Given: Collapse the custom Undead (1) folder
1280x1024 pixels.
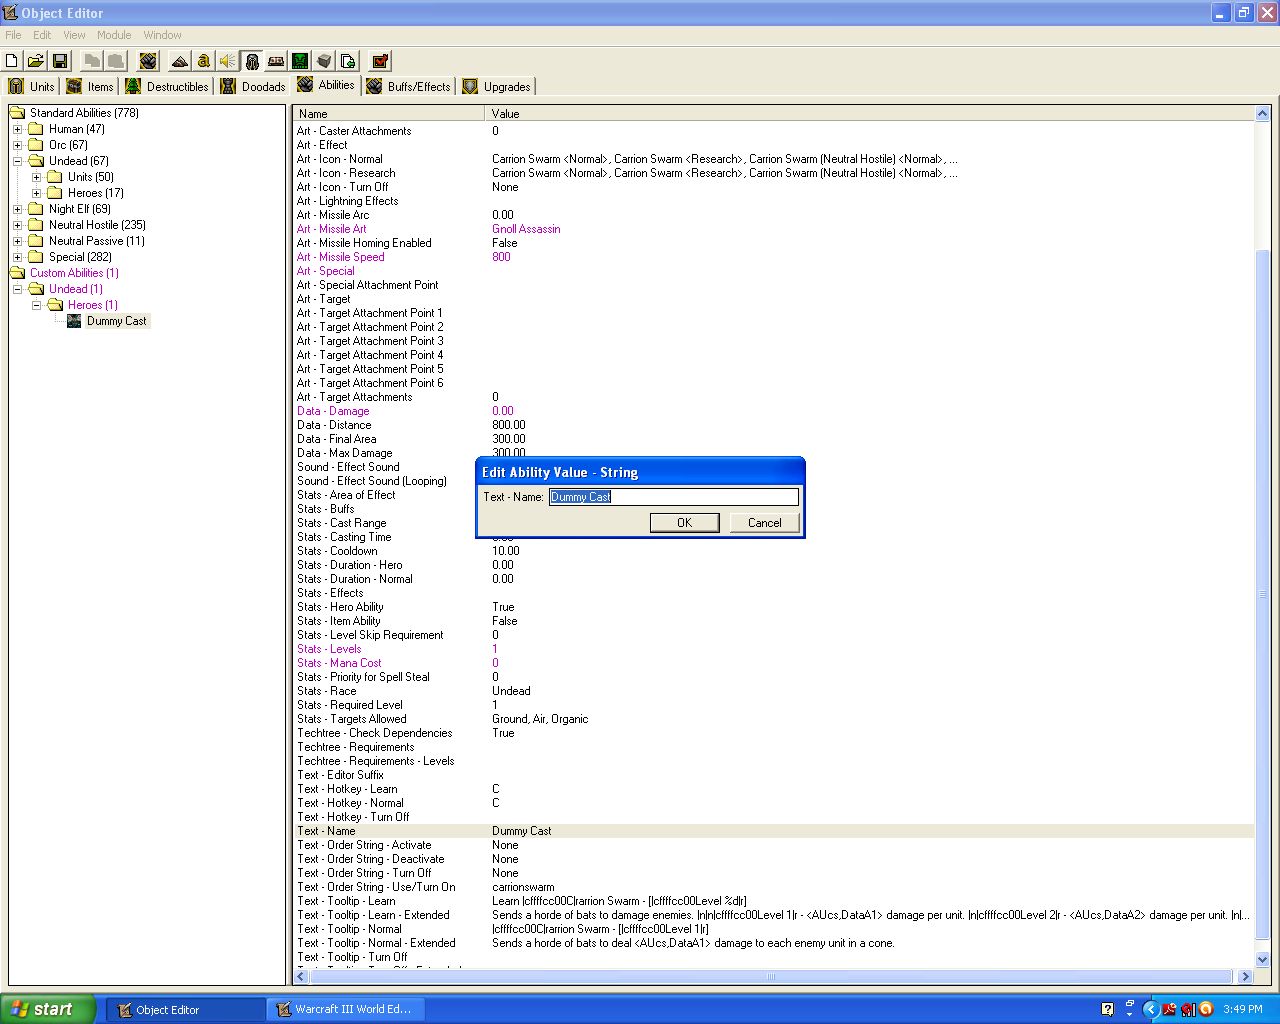Looking at the screenshot, I should click(17, 289).
